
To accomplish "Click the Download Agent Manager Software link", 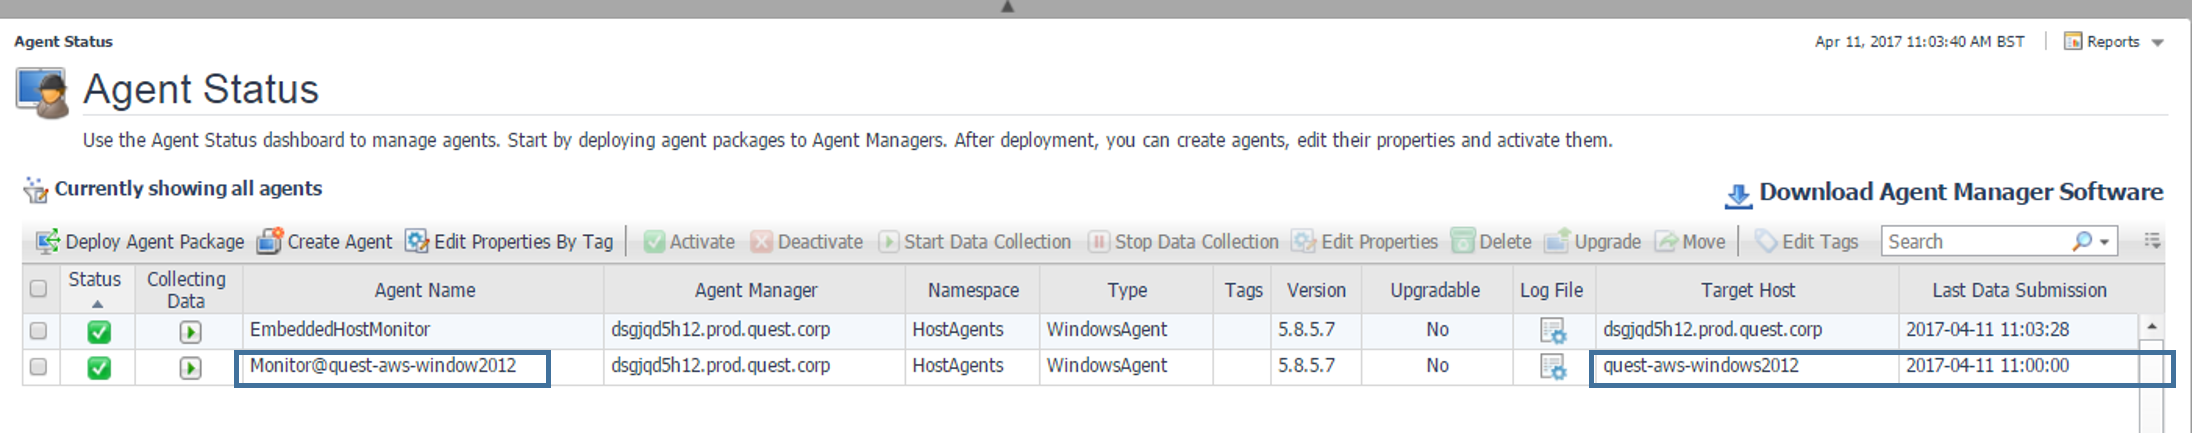I will pyautogui.click(x=1960, y=192).
